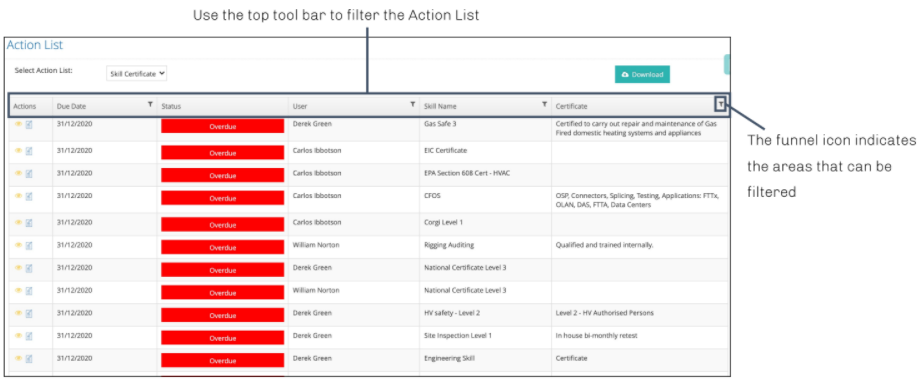Screen dimensions: 920x383
Task: View HV safety - Level 2 row eye icon
Action: 18,313
